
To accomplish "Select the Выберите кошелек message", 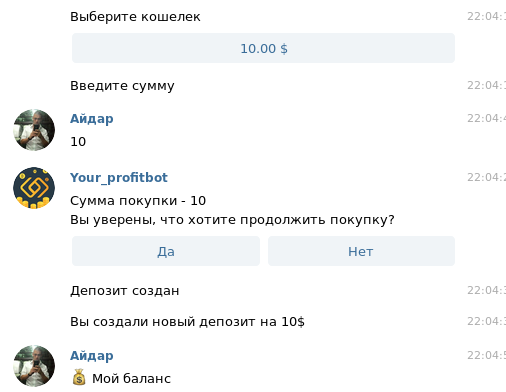I will pyautogui.click(x=135, y=16).
